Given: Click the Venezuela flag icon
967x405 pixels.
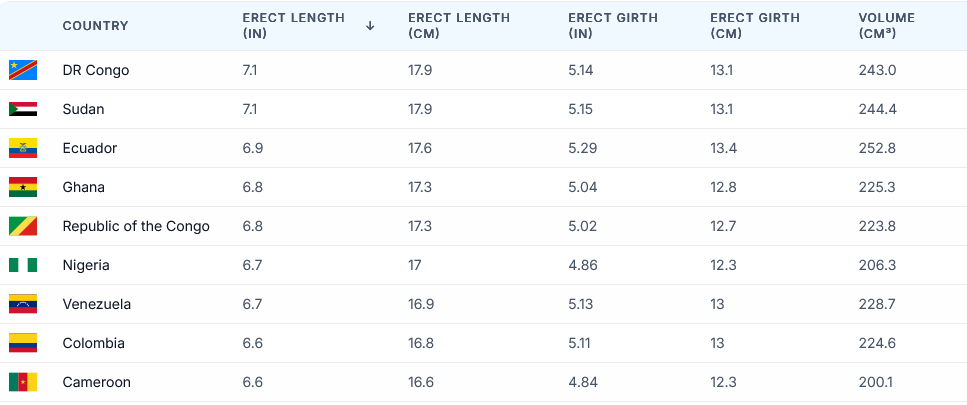Looking at the screenshot, I should pyautogui.click(x=23, y=304).
